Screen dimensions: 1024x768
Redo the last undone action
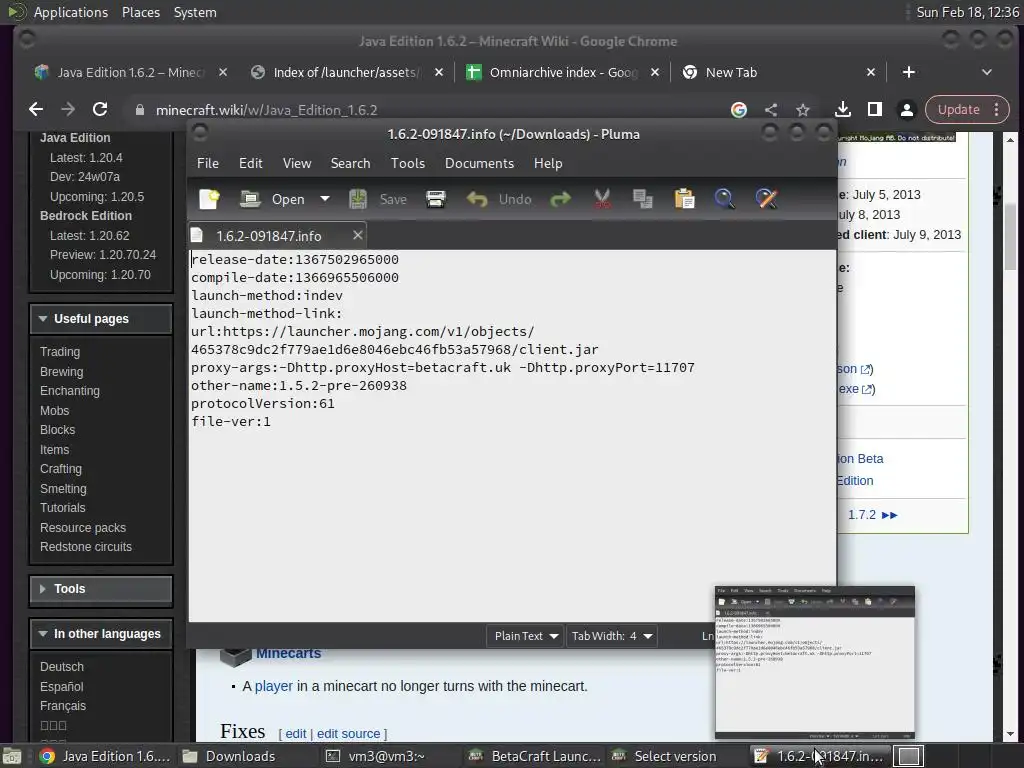[560, 199]
